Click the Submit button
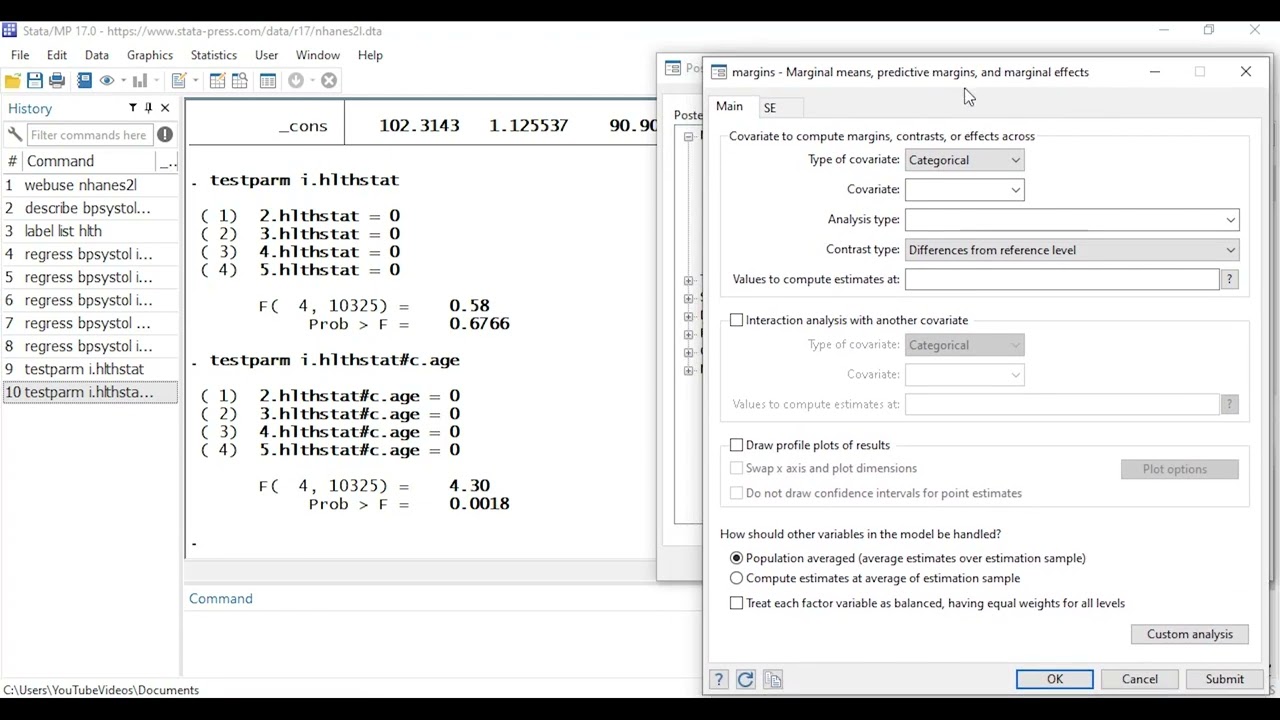 [x=1225, y=679]
